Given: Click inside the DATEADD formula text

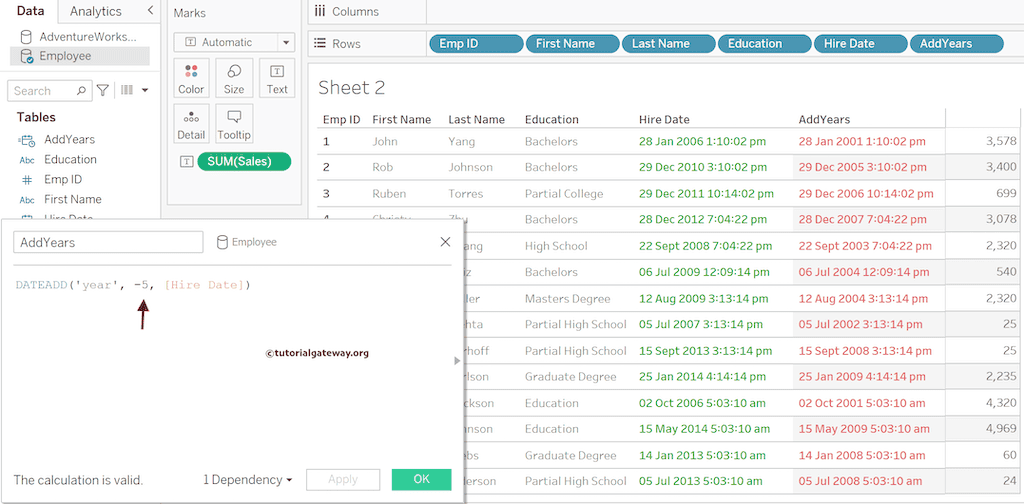Looking at the screenshot, I should (x=133, y=285).
